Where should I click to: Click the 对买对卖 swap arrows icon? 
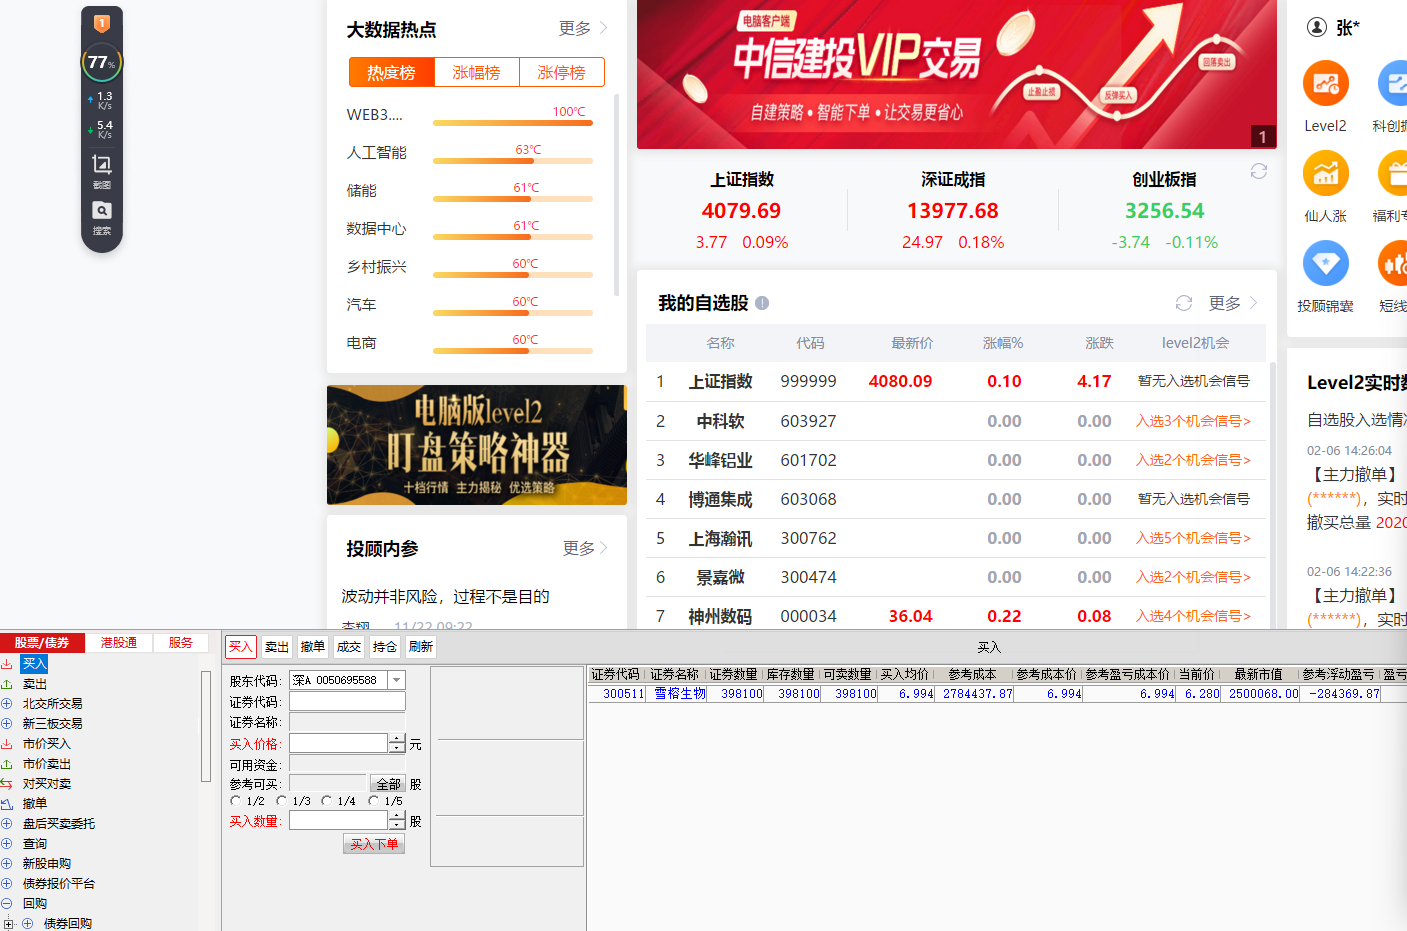tap(7, 784)
